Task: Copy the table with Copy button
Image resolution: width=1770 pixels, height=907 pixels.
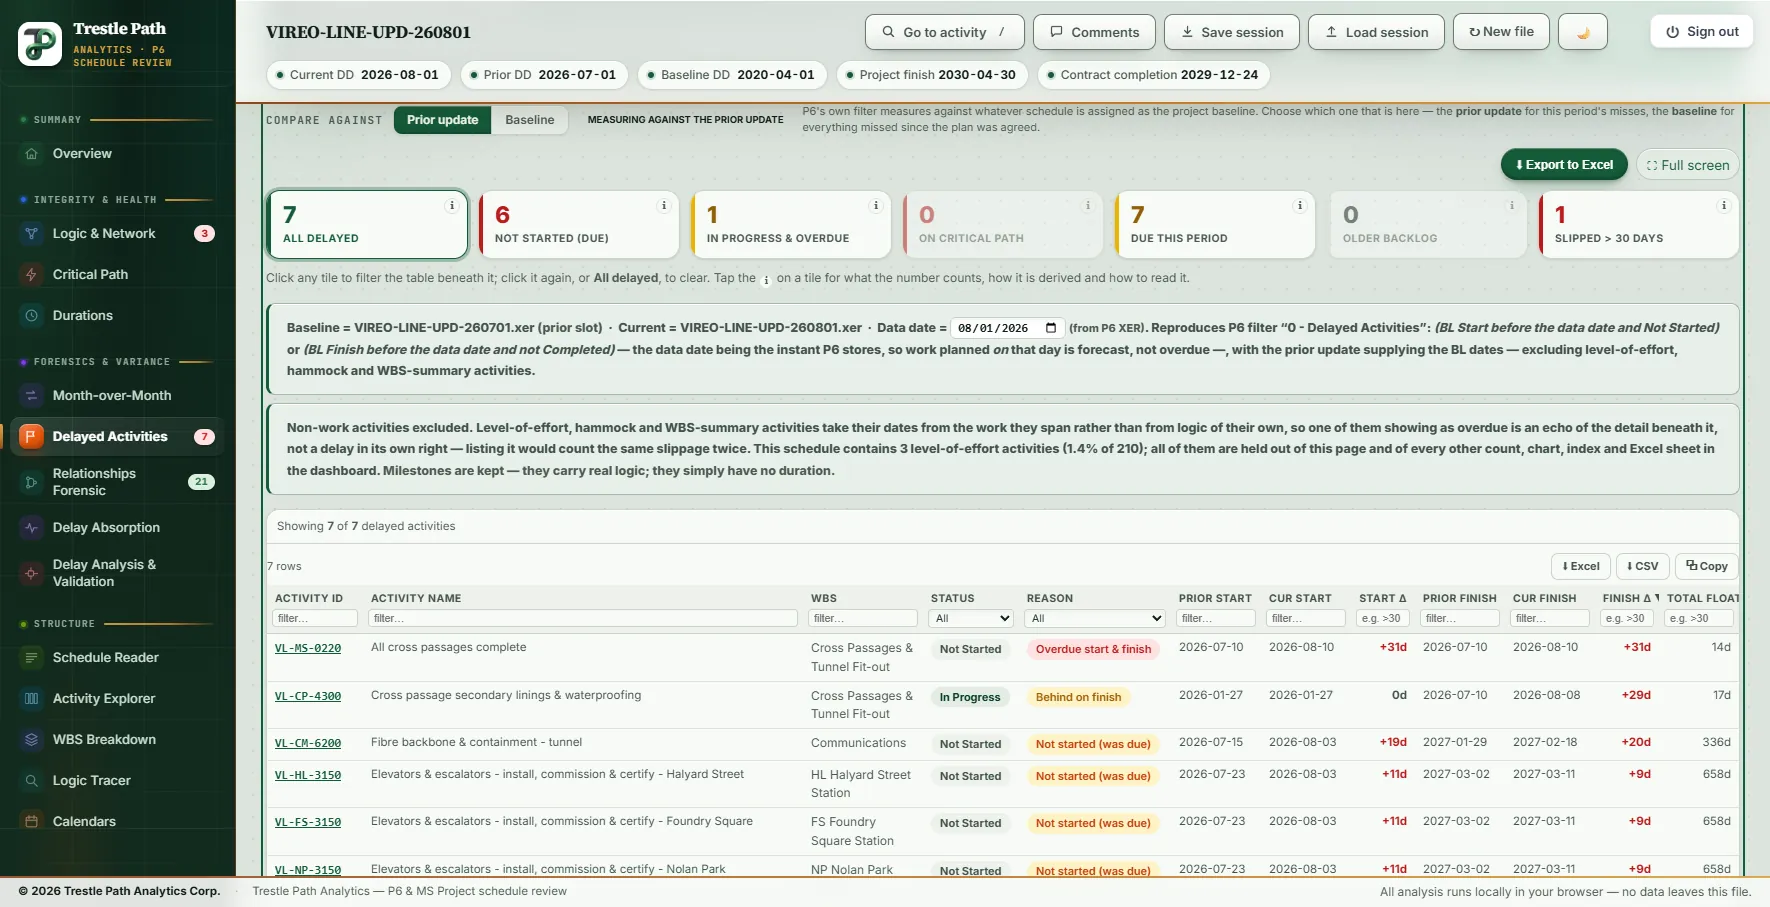Action: coord(1707,566)
